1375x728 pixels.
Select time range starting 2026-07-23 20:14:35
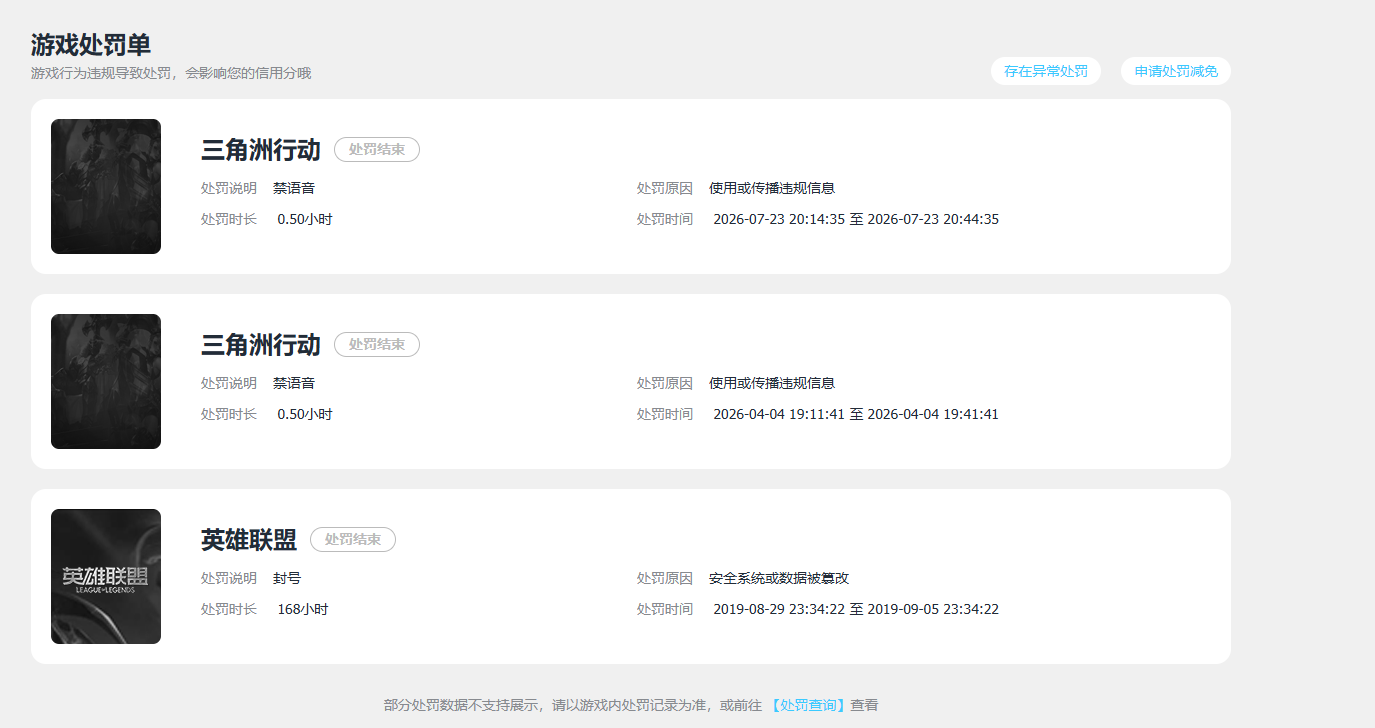click(x=856, y=219)
